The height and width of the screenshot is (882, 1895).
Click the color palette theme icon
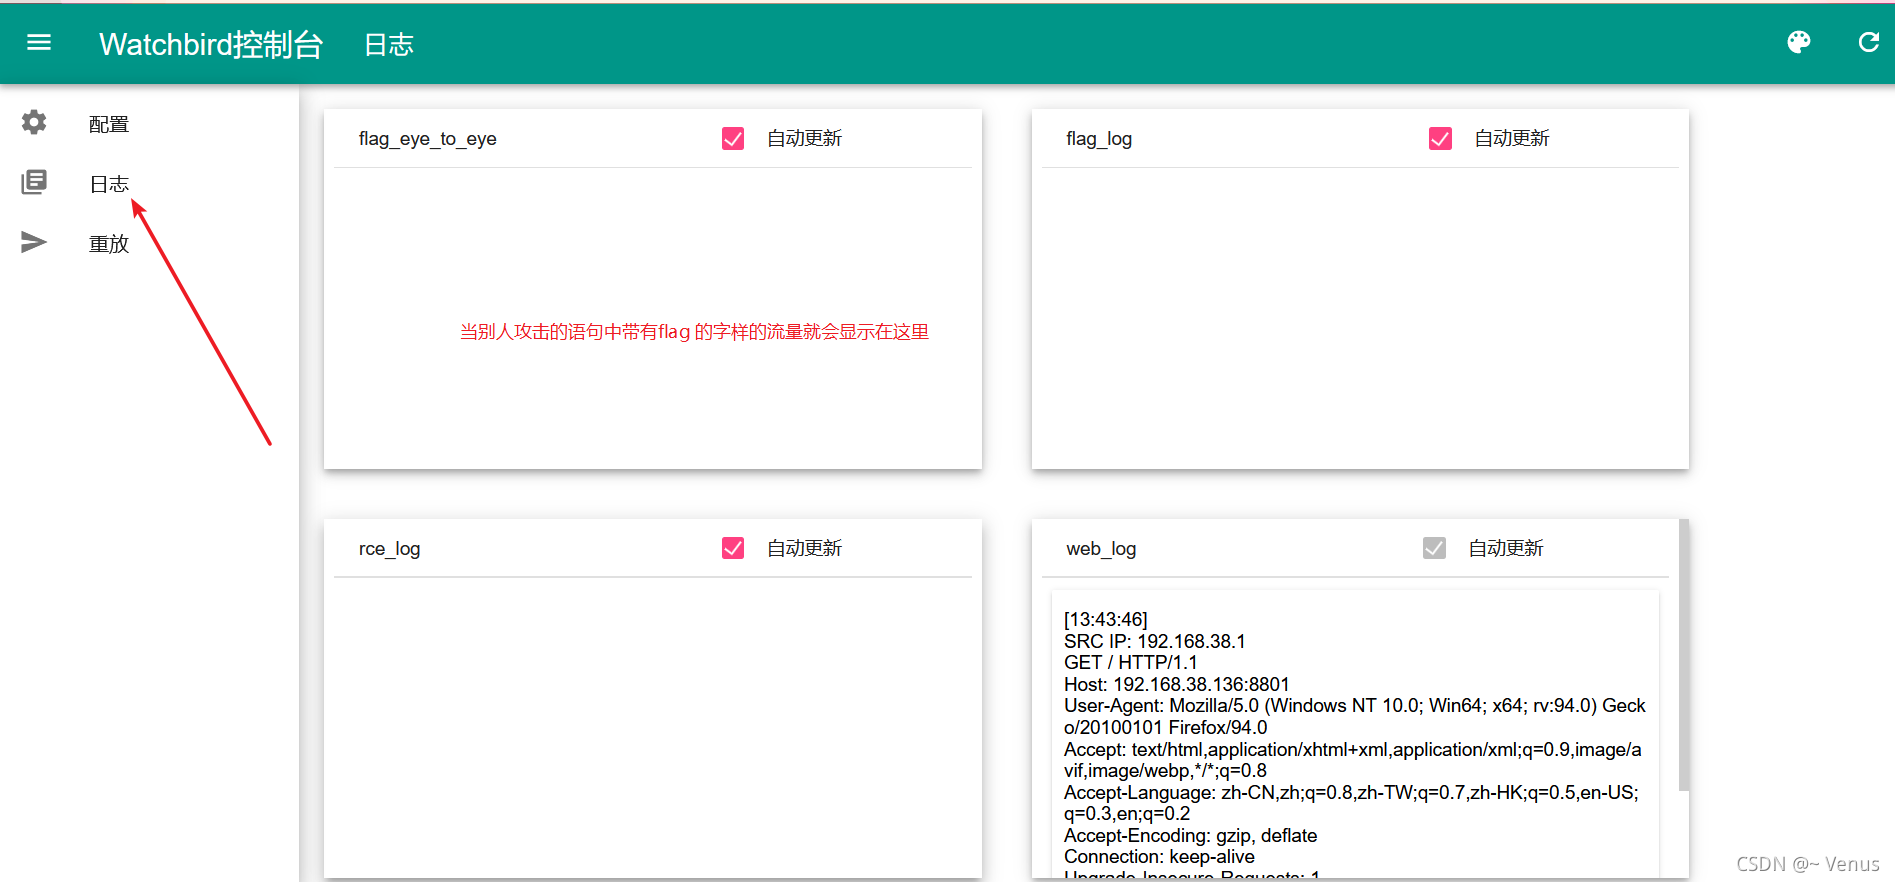tap(1798, 42)
